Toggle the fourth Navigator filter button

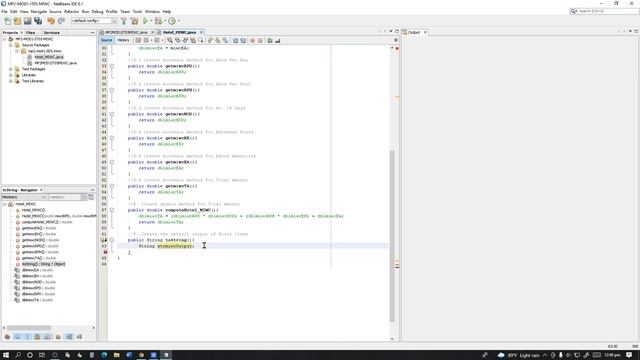coord(38,337)
